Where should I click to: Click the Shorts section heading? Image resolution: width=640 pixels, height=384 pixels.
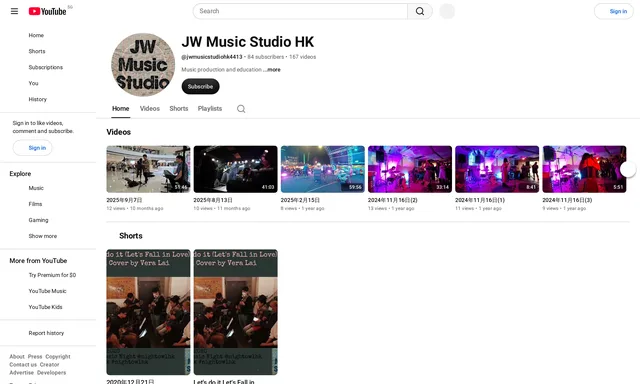[131, 236]
